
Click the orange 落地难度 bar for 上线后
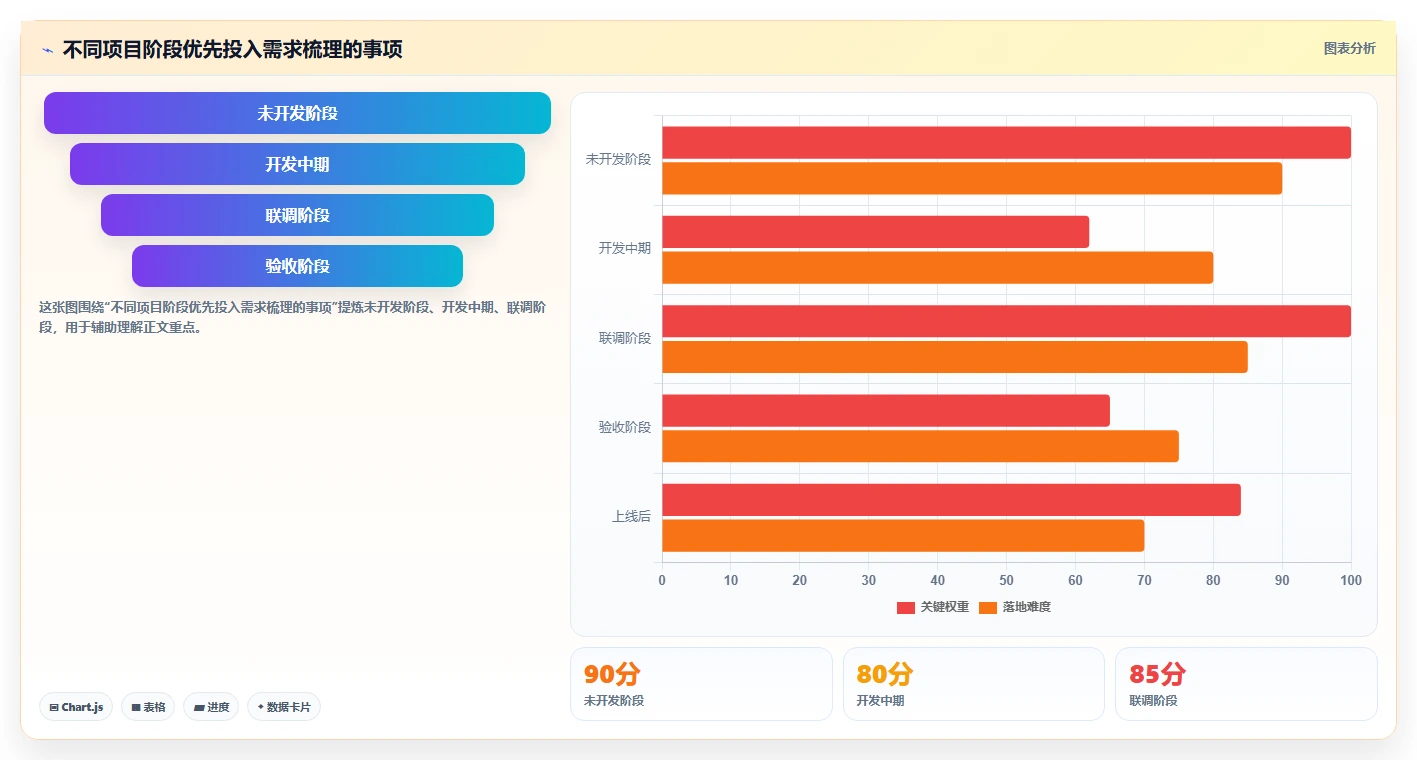click(903, 535)
